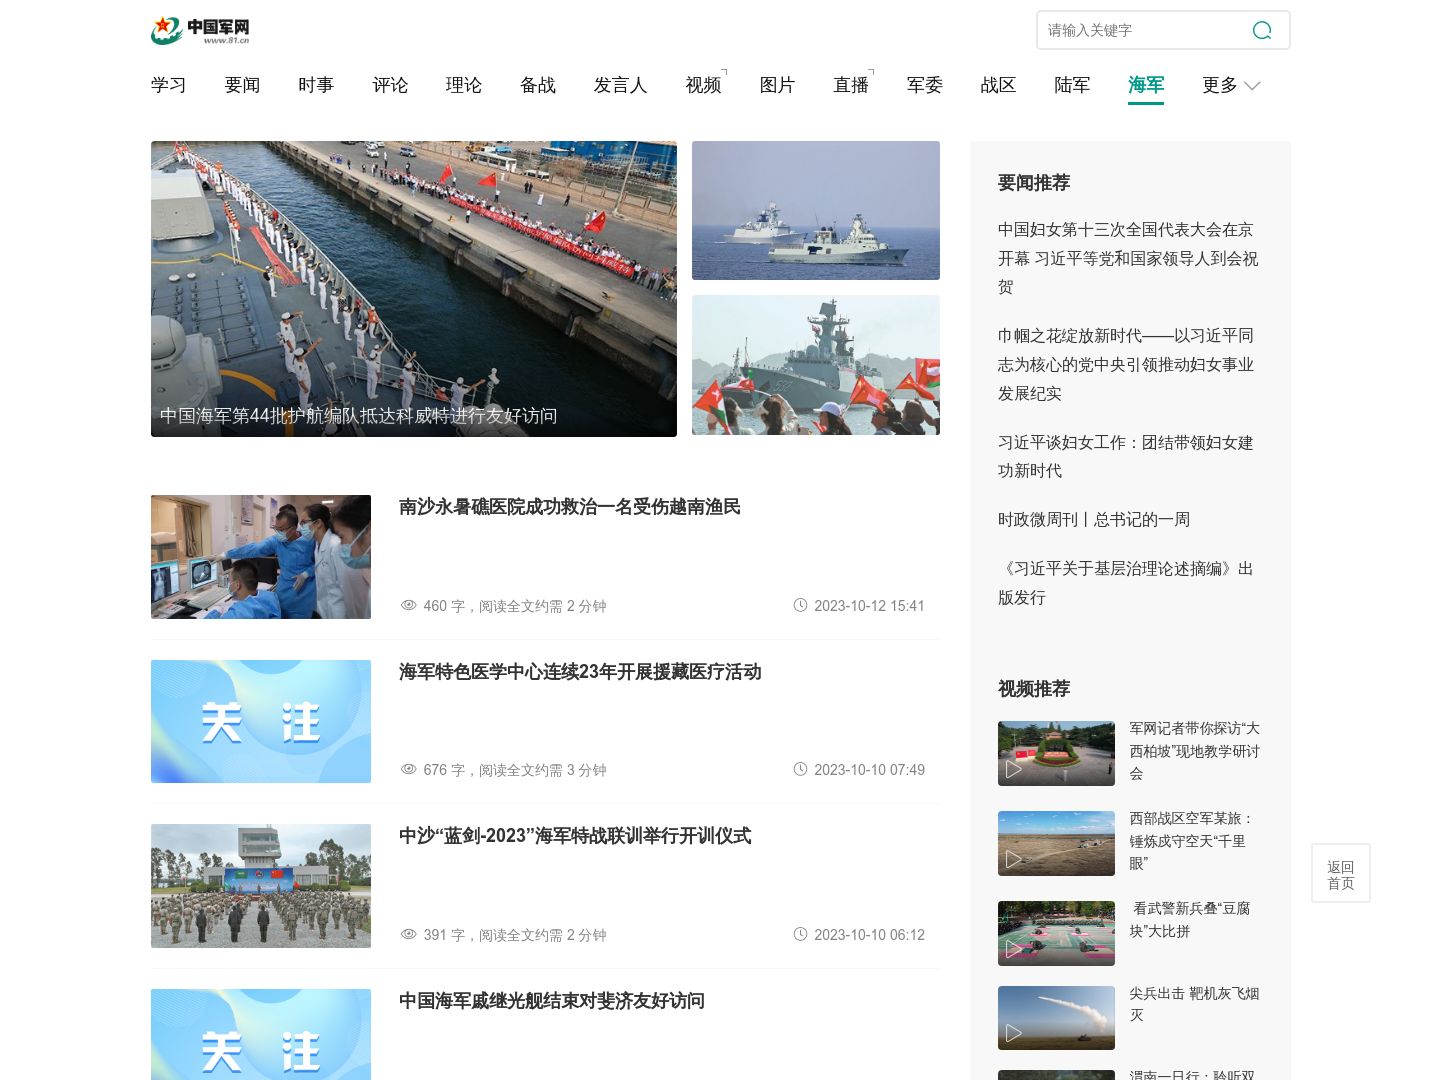Image resolution: width=1440 pixels, height=1080 pixels.
Task: Select the active 海军 tab
Action: tap(1146, 85)
